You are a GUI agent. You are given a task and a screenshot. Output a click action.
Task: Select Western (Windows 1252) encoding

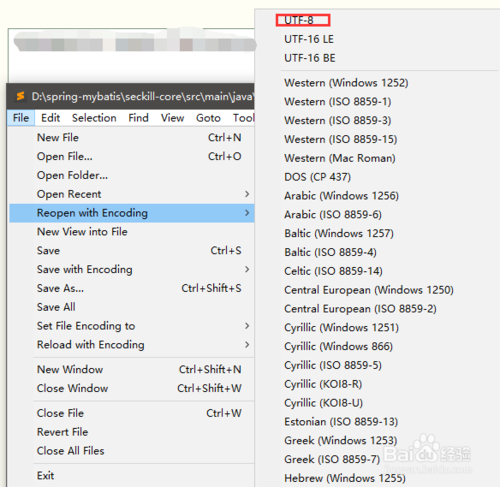[x=346, y=83]
